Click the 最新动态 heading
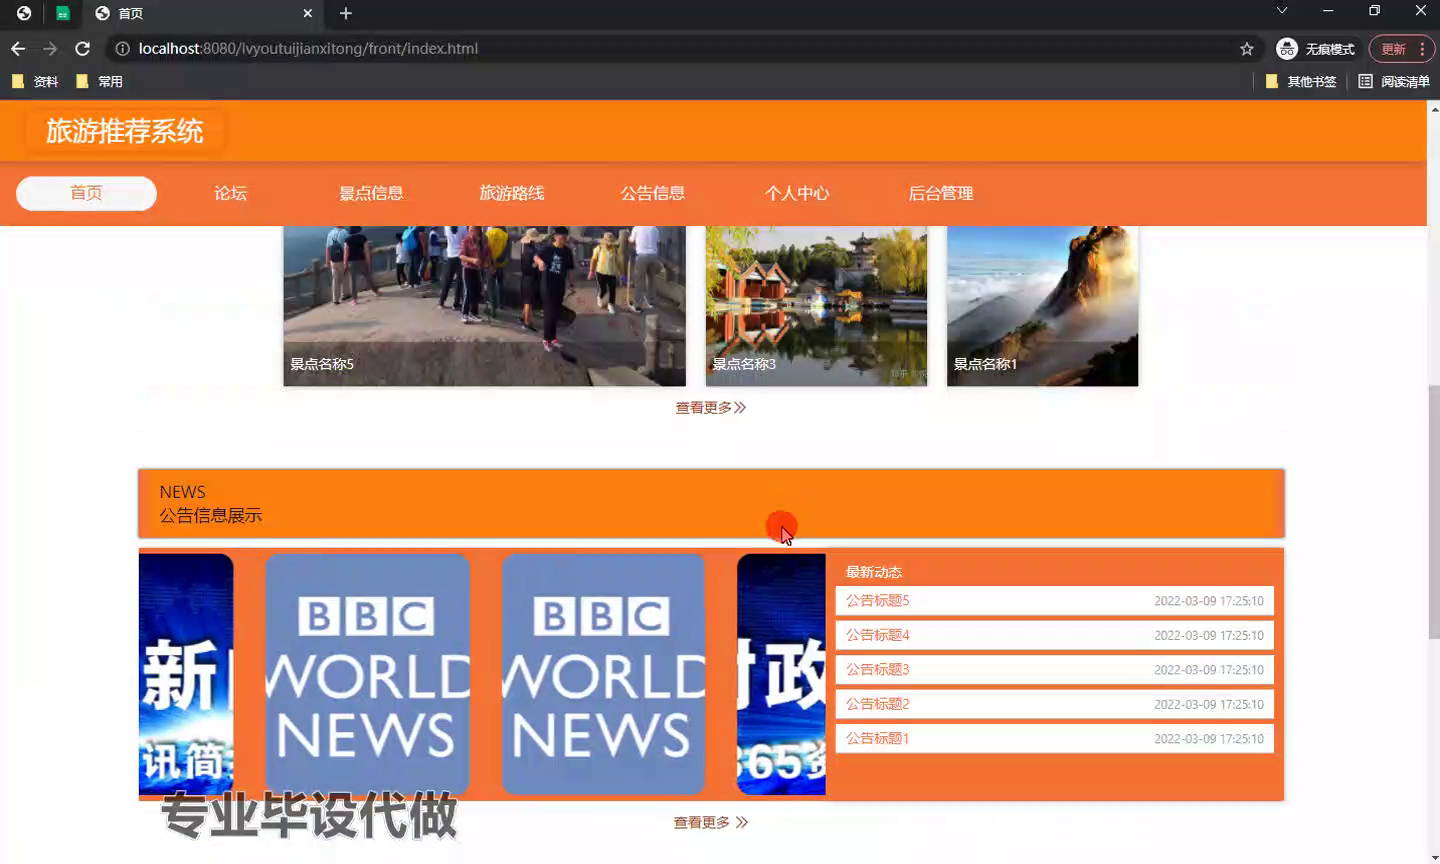This screenshot has height=864, width=1440. [874, 572]
